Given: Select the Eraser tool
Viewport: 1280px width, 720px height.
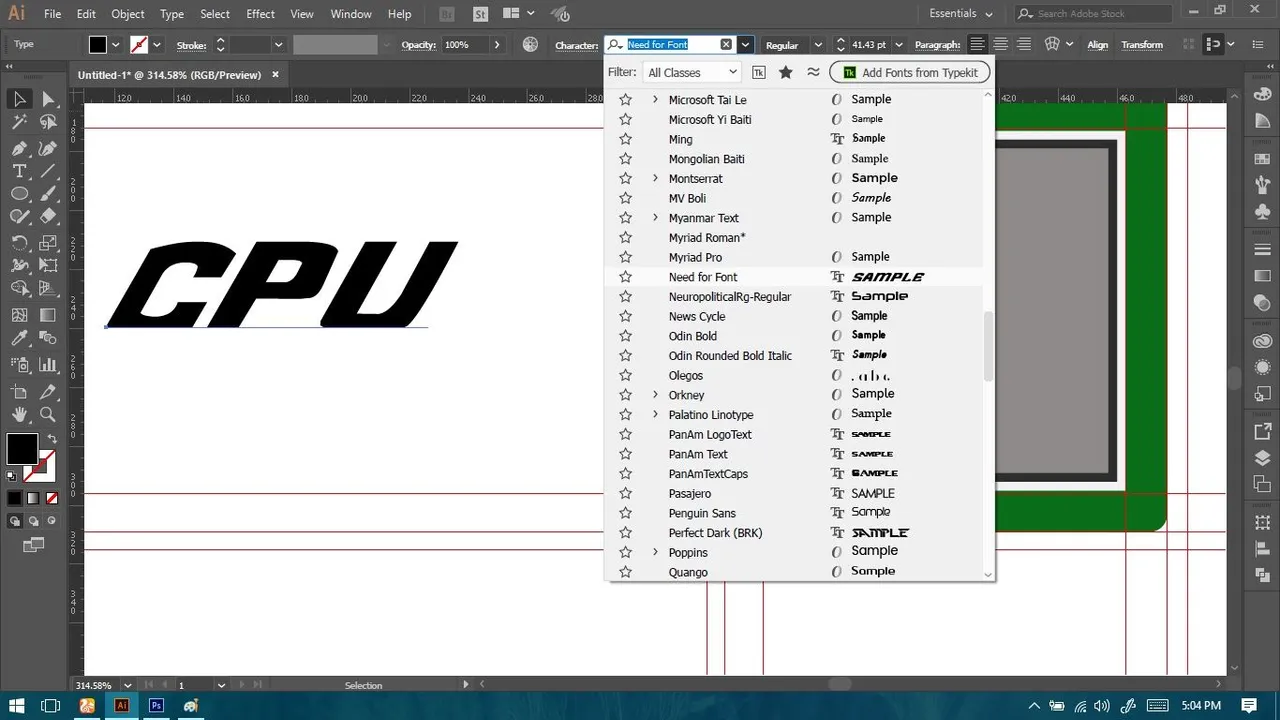Looking at the screenshot, I should [48, 216].
